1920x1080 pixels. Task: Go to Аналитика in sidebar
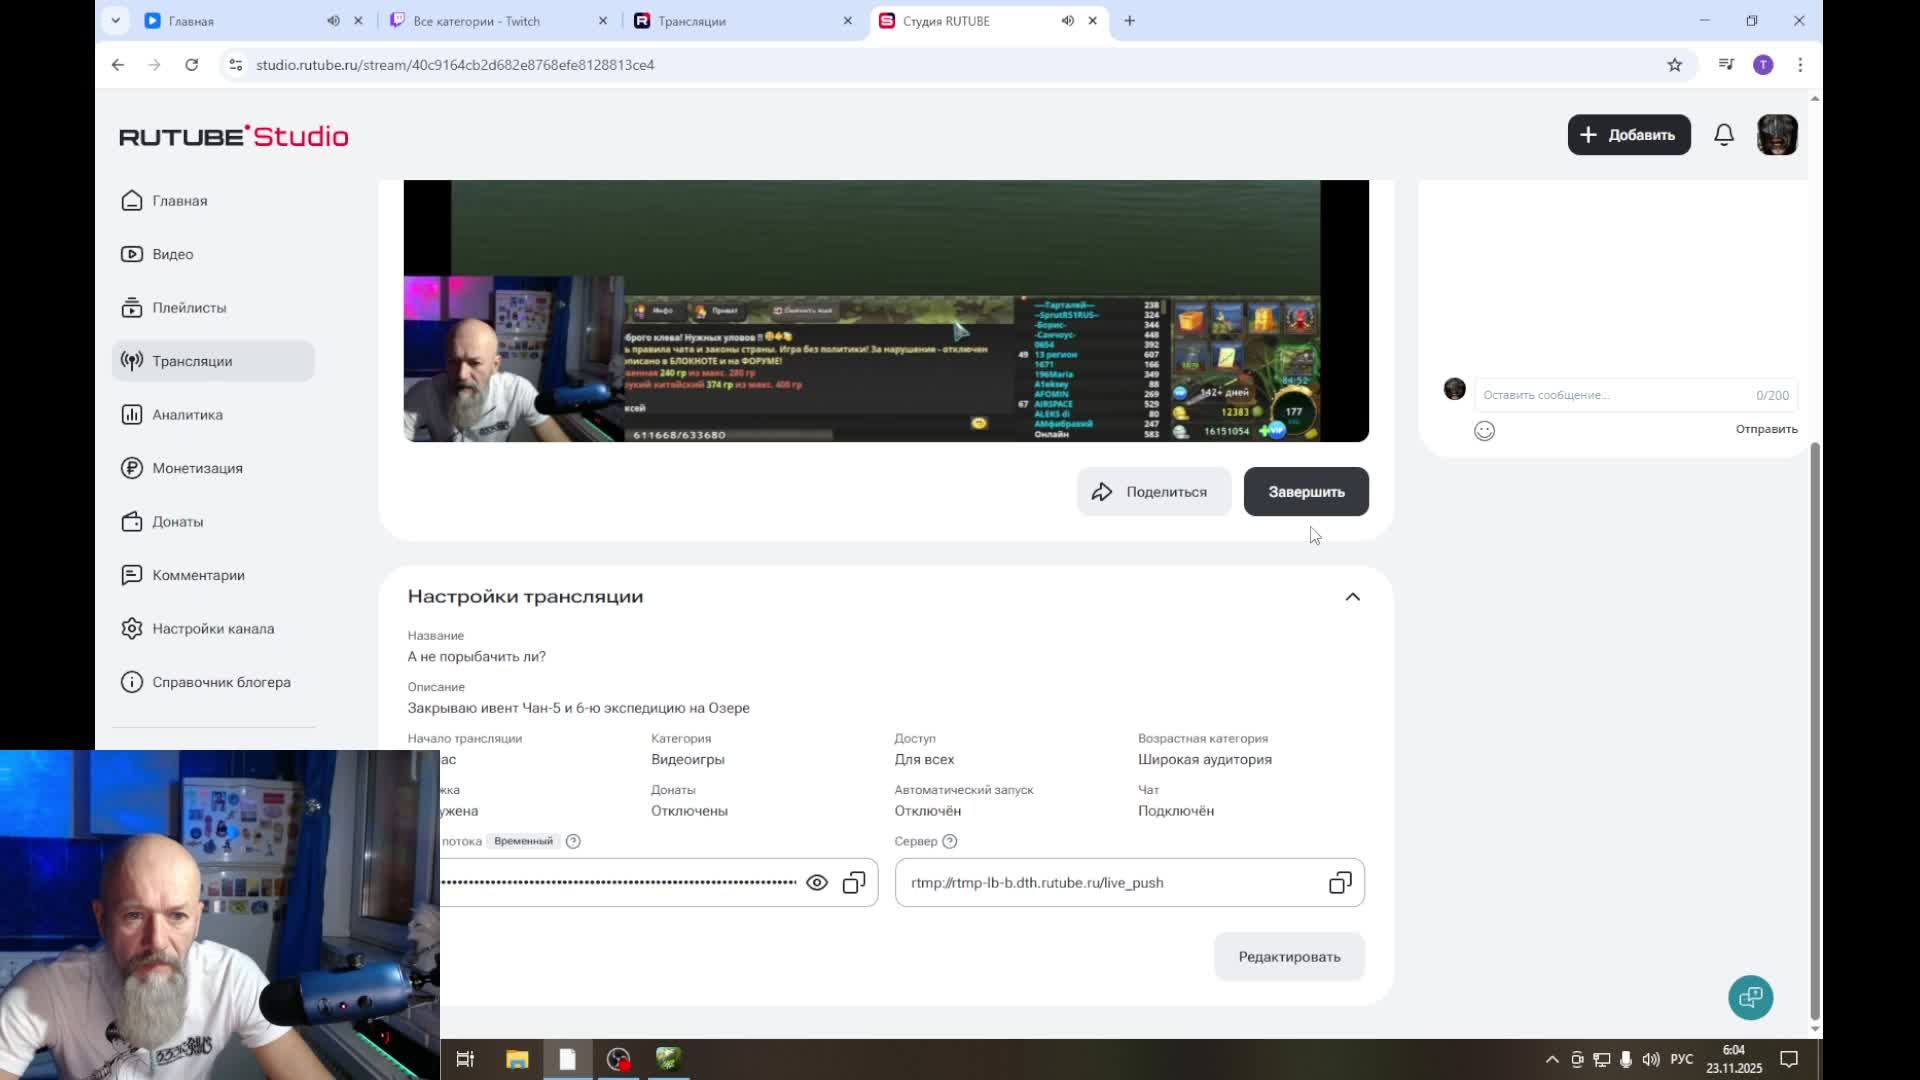(x=187, y=415)
